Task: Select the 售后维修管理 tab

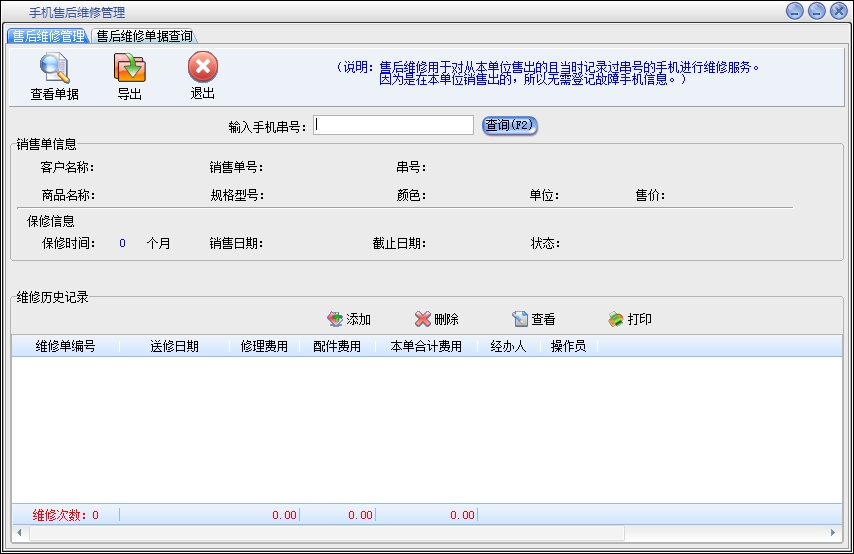Action: pyautogui.click(x=49, y=36)
